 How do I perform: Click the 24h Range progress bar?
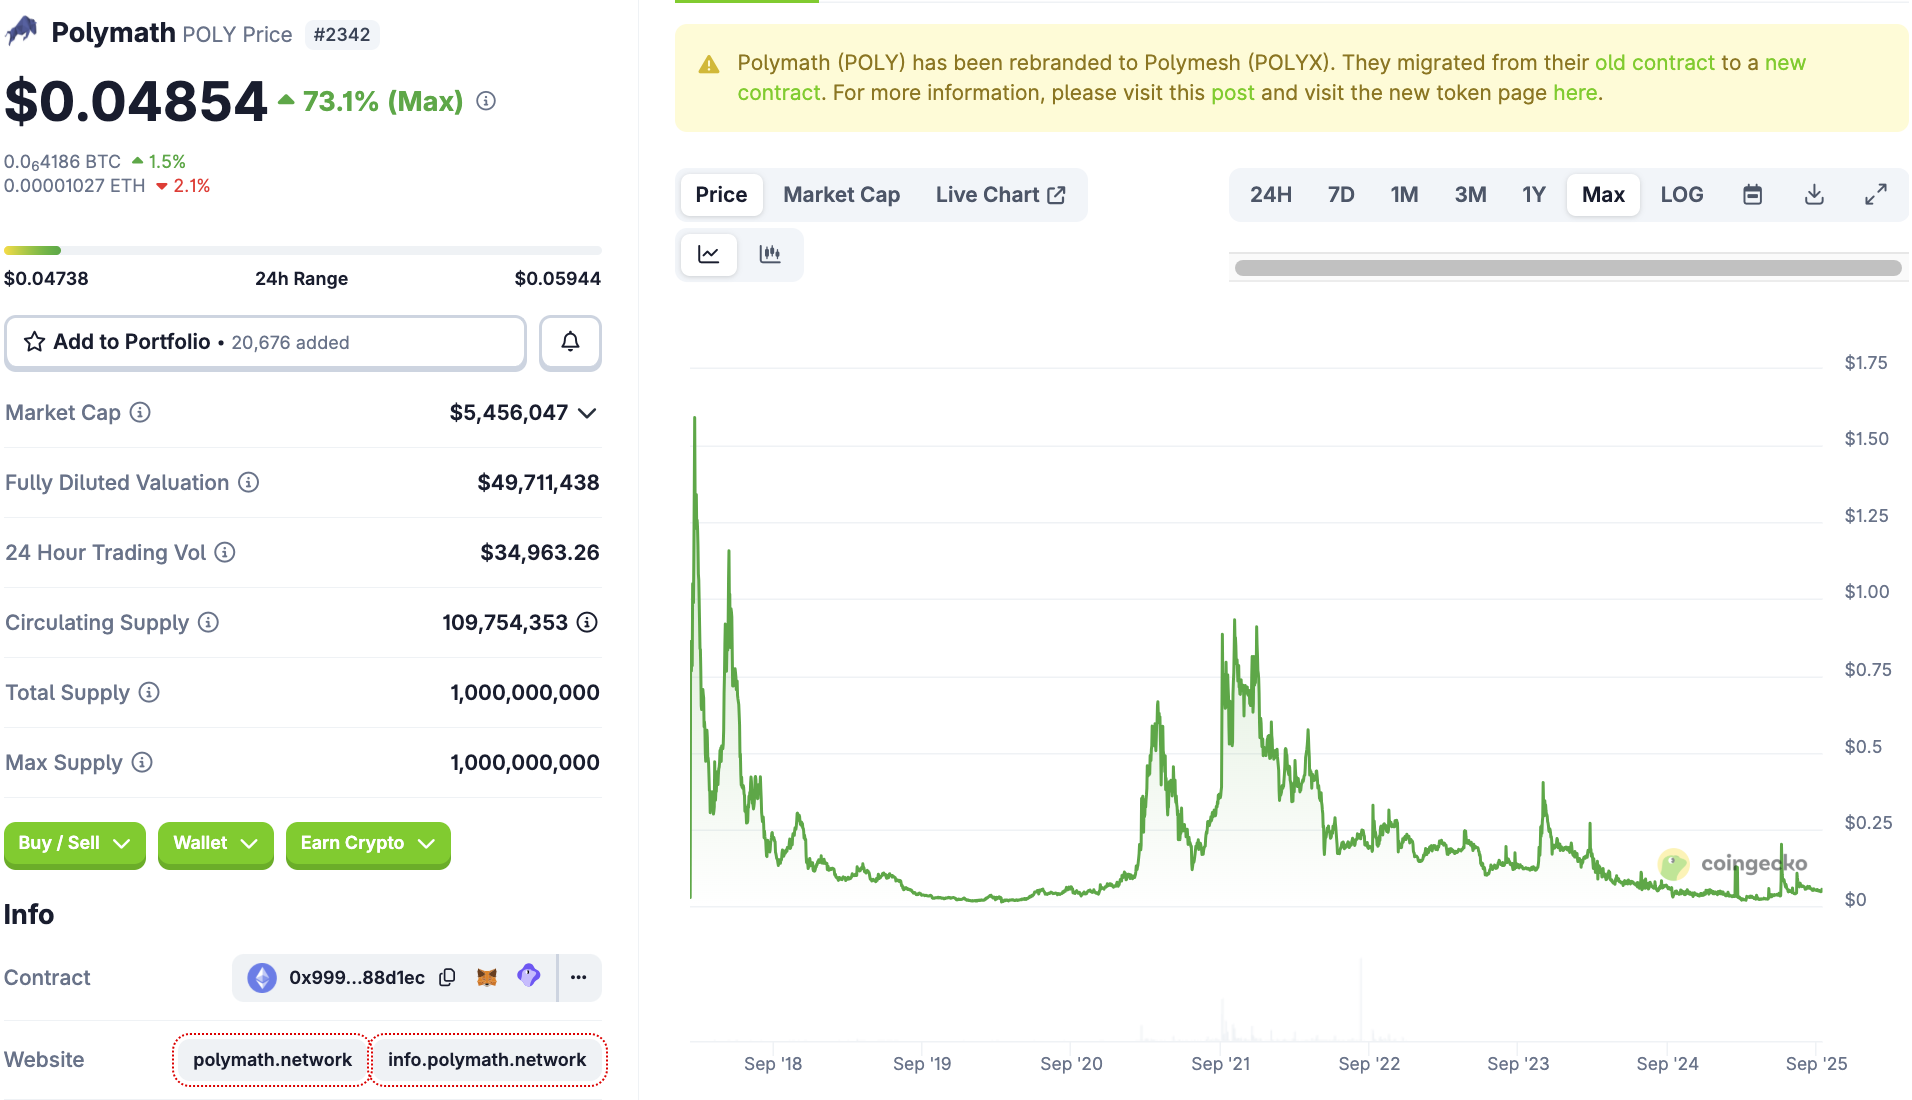(303, 250)
